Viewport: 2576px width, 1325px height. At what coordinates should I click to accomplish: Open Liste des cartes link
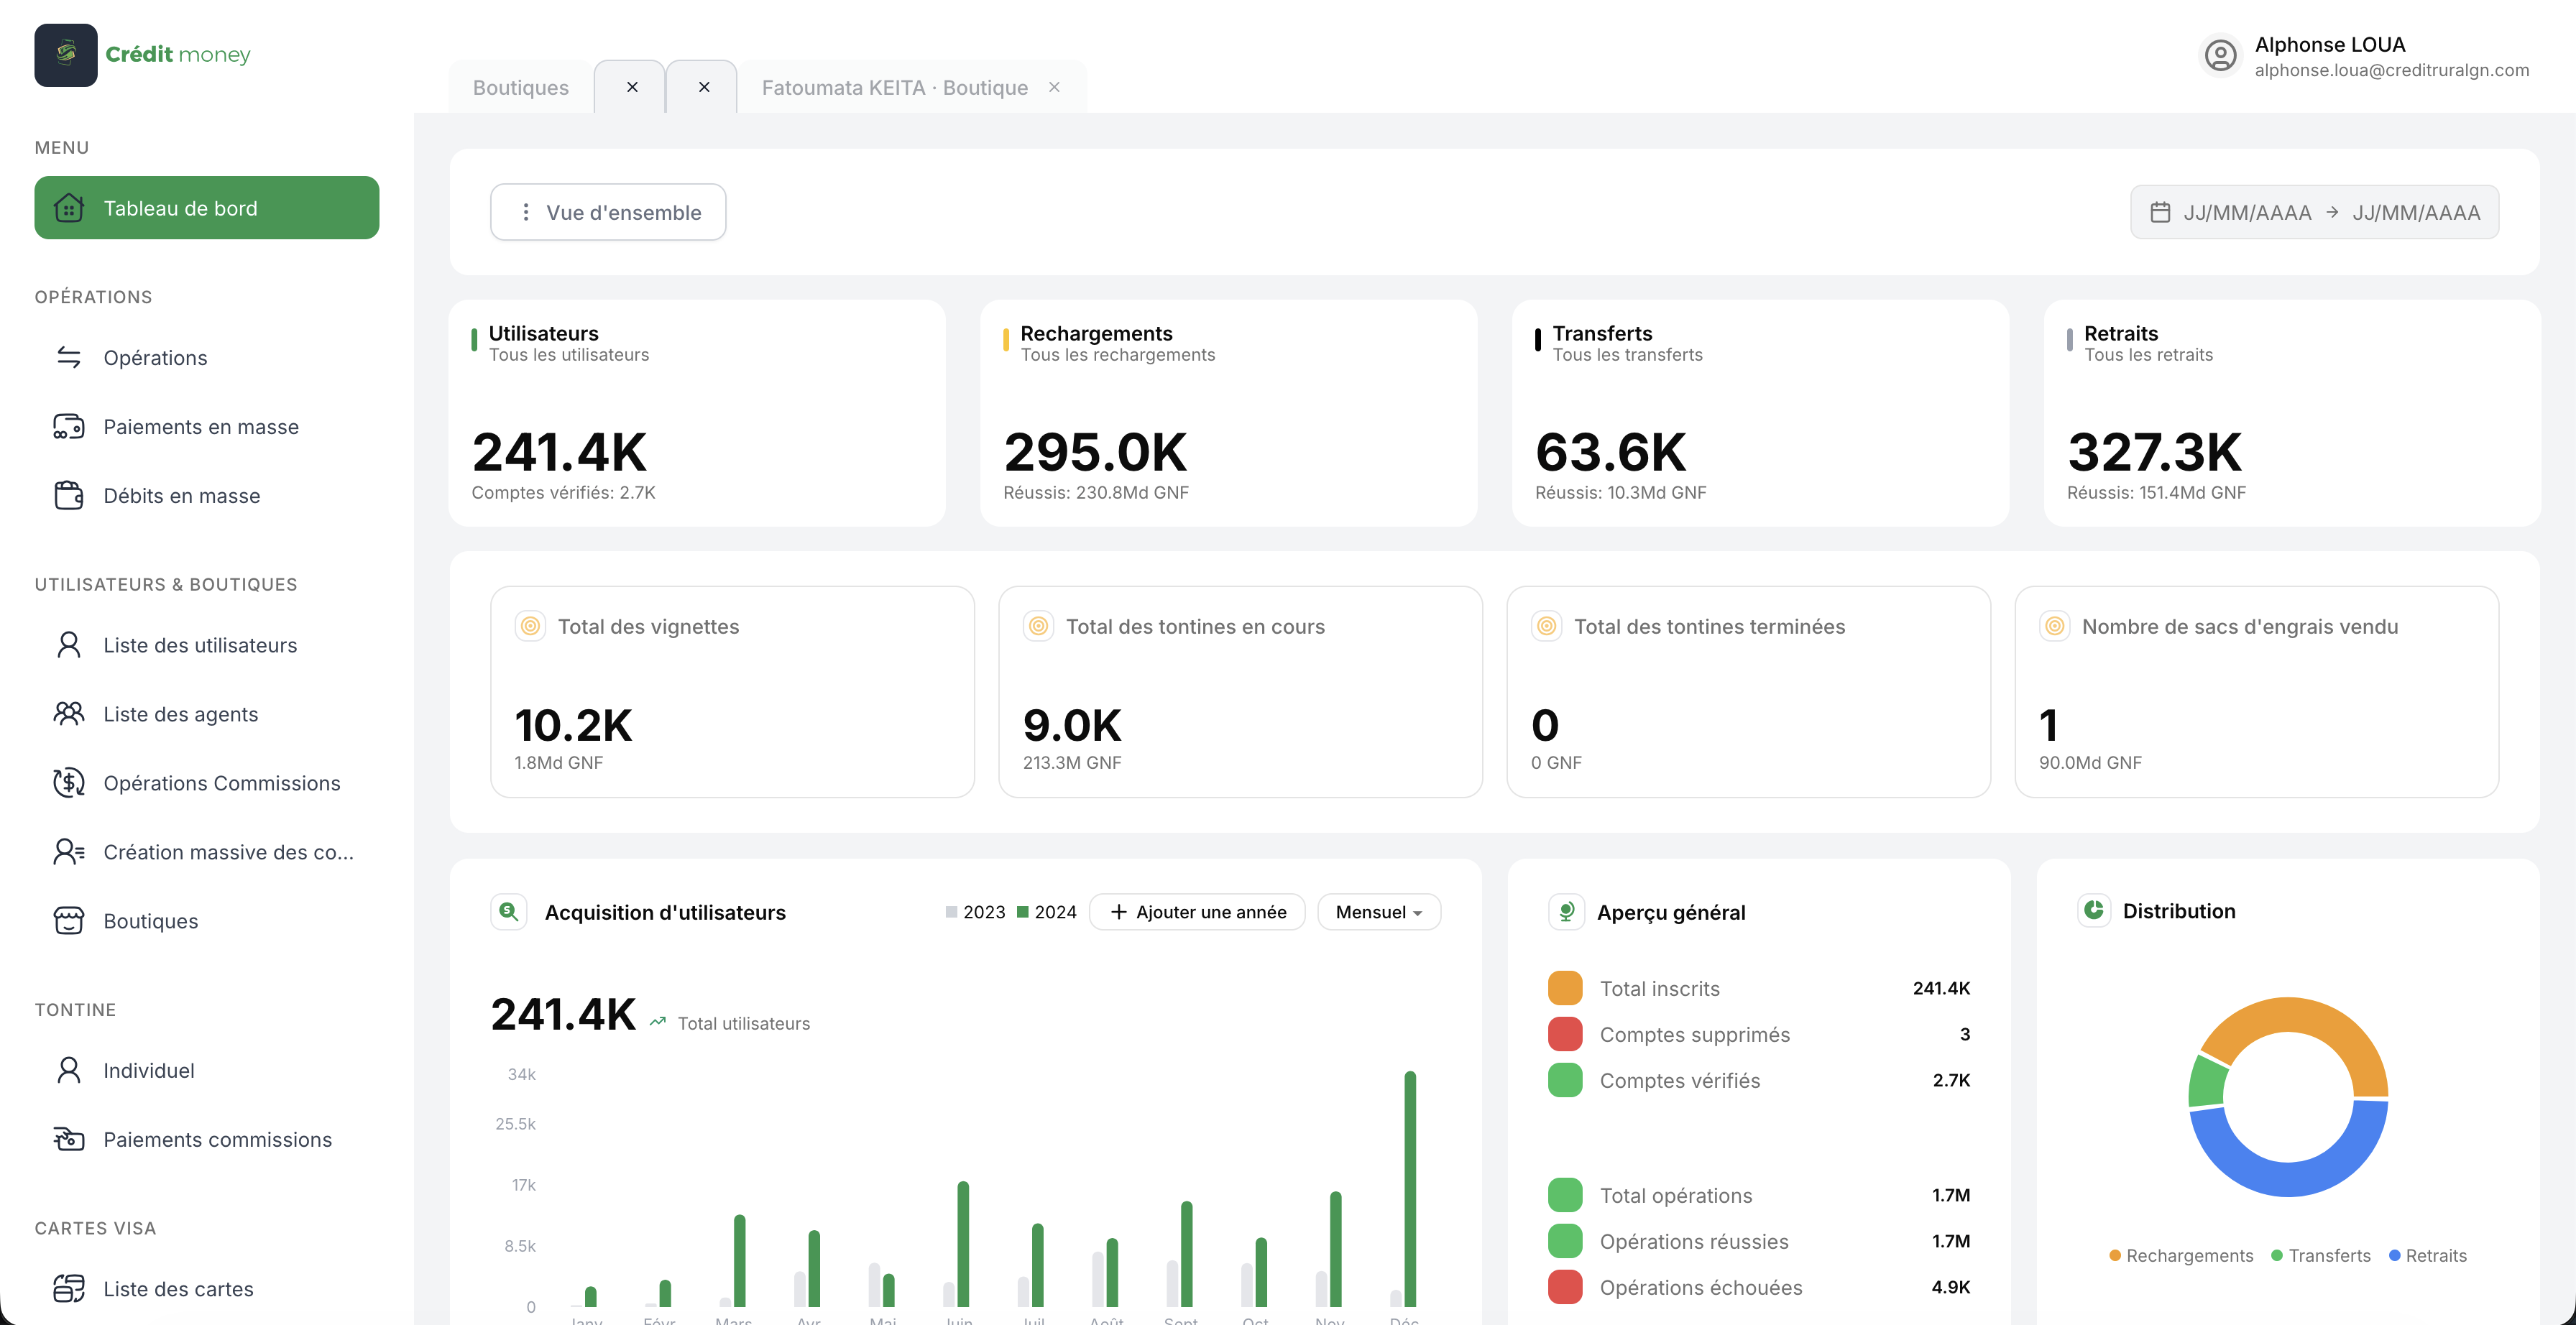click(207, 1289)
